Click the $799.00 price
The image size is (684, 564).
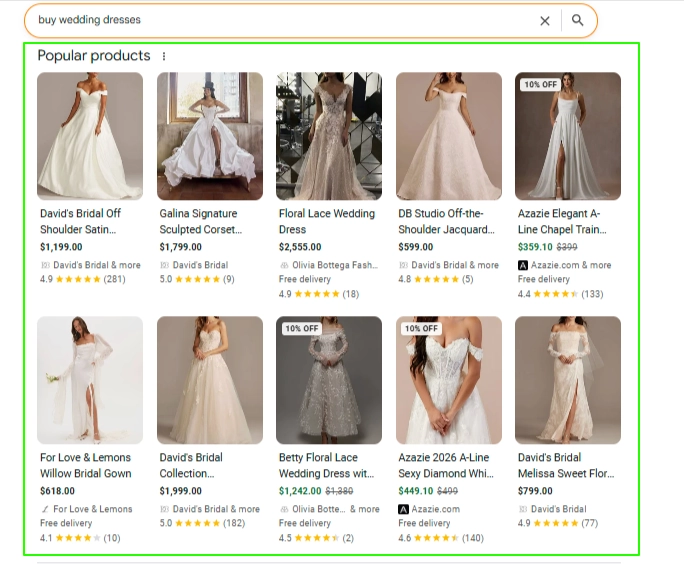pyautogui.click(x=535, y=491)
